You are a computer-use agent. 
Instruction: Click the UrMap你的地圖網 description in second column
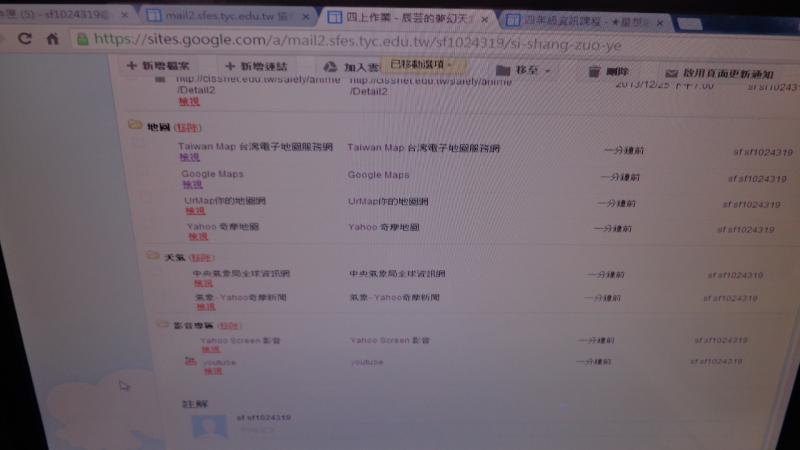click(x=388, y=202)
